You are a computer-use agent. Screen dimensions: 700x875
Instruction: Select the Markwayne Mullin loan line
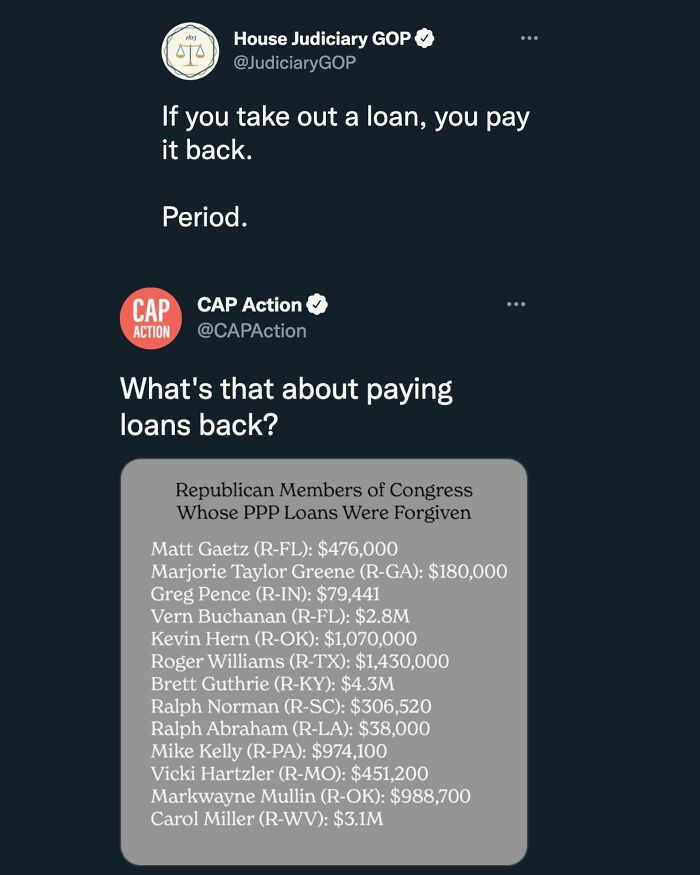point(310,796)
